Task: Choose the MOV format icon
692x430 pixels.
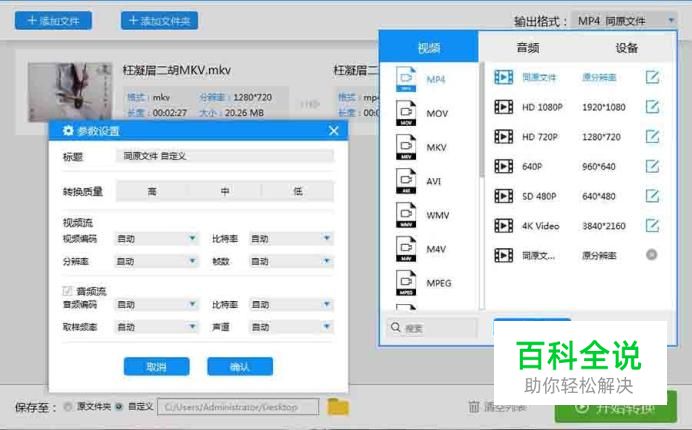Action: click(406, 113)
